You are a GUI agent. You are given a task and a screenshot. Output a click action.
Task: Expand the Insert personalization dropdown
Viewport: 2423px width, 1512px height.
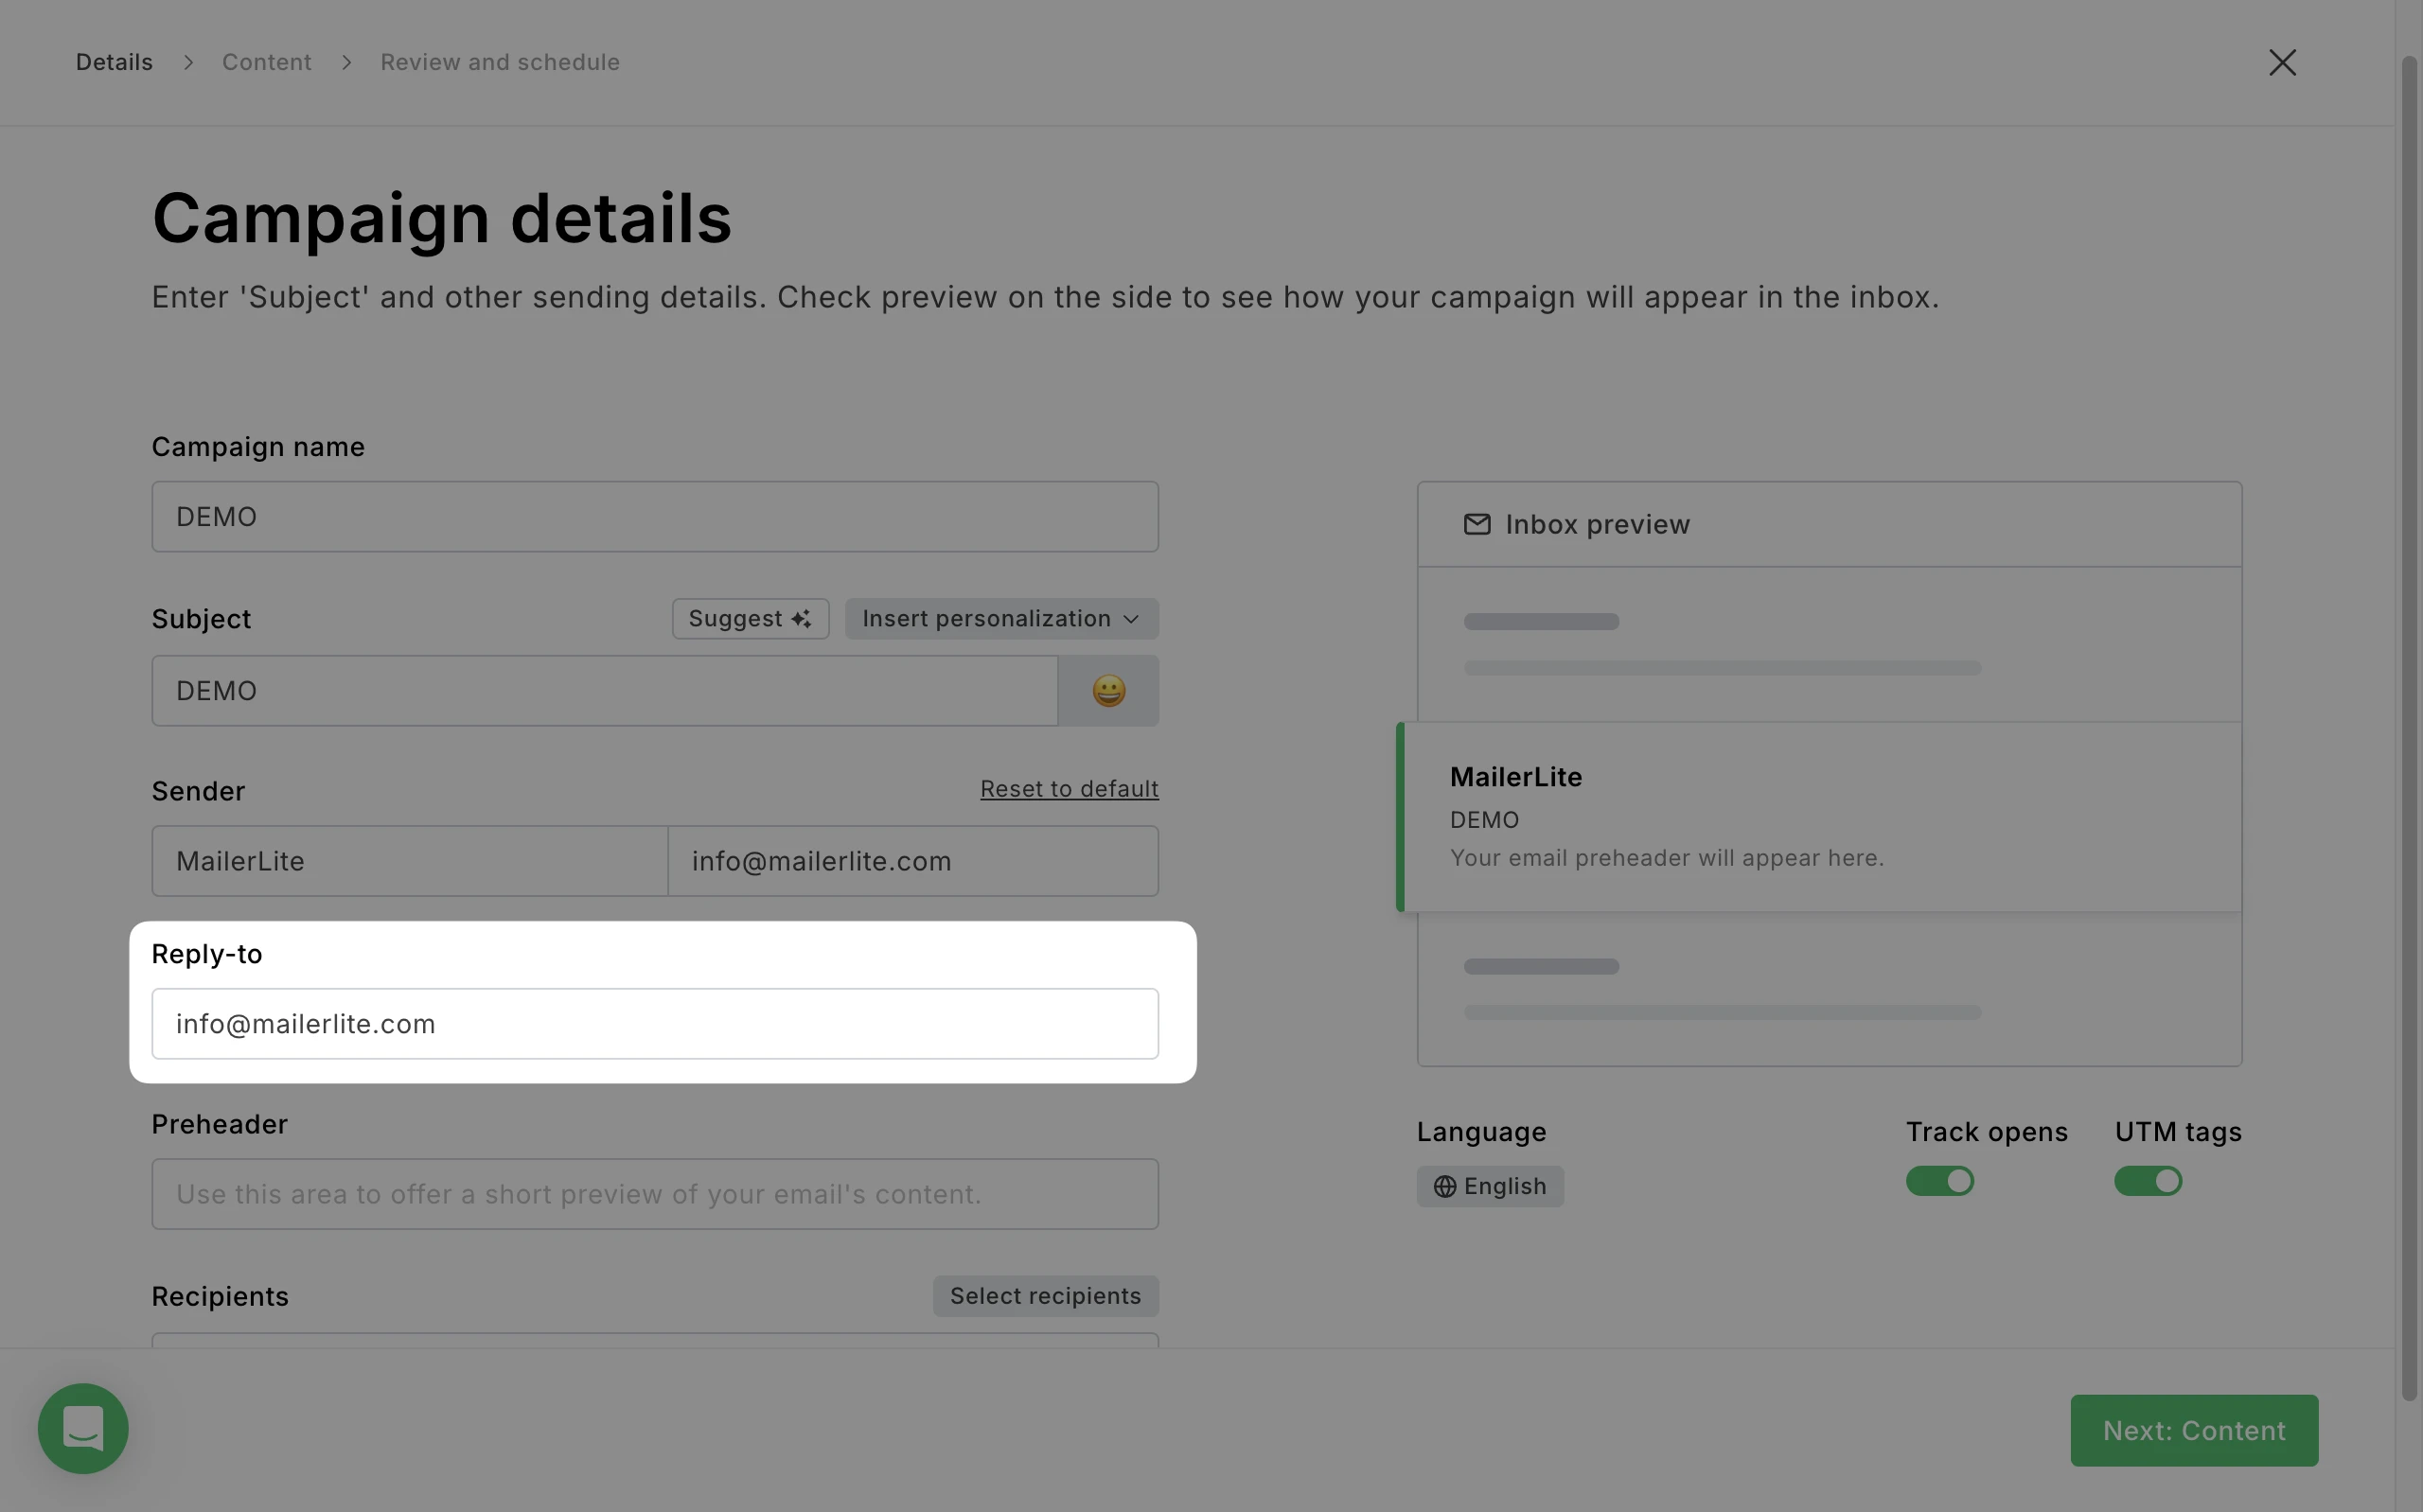pyautogui.click(x=1001, y=619)
